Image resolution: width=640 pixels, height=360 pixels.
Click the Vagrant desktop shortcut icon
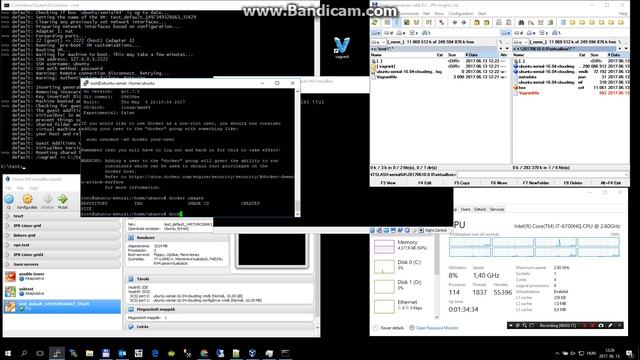coord(342,47)
